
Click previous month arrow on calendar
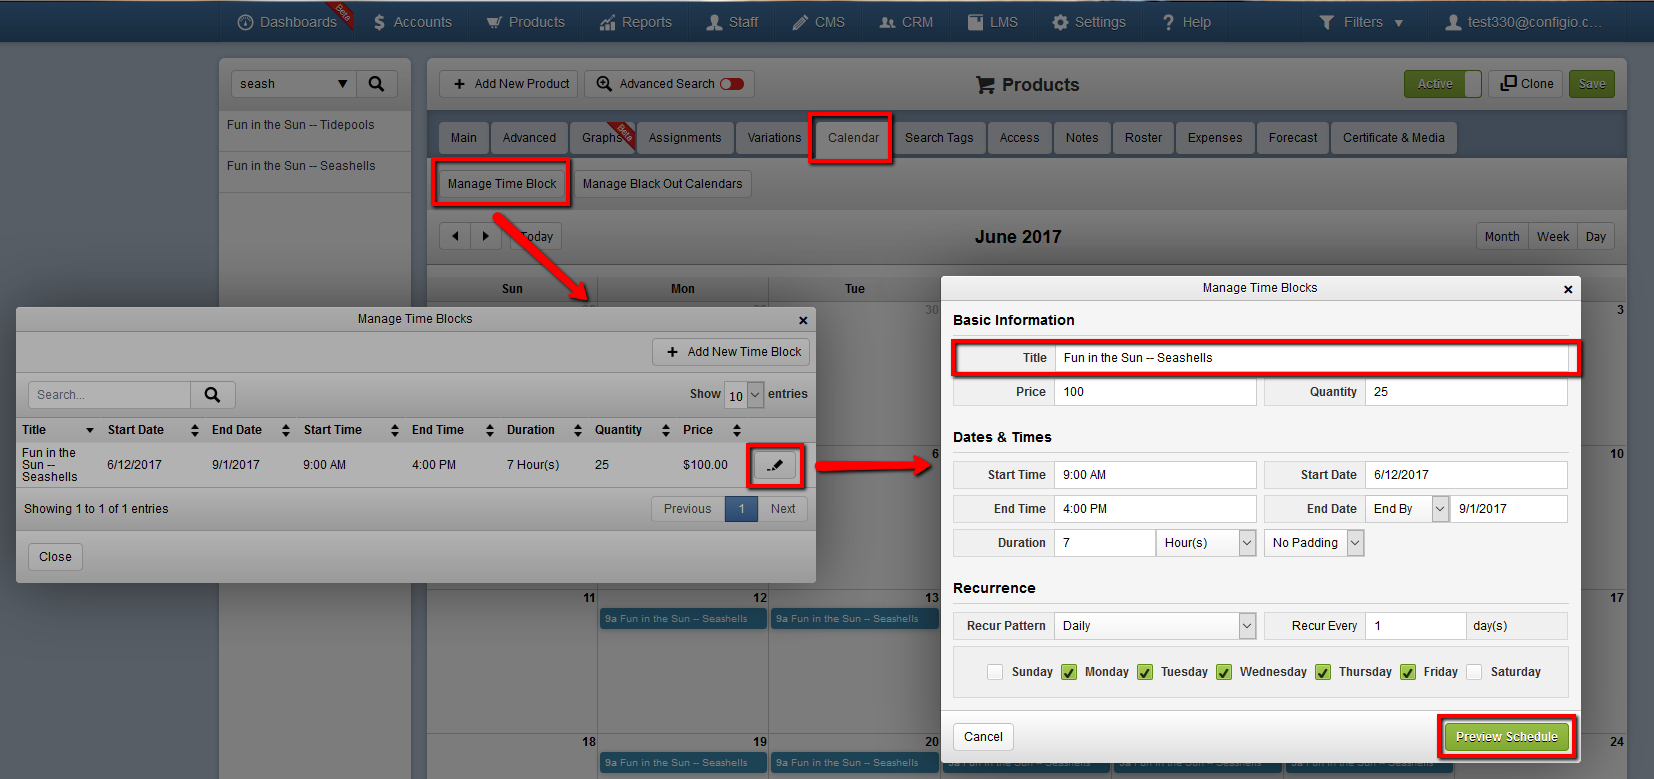coord(455,236)
